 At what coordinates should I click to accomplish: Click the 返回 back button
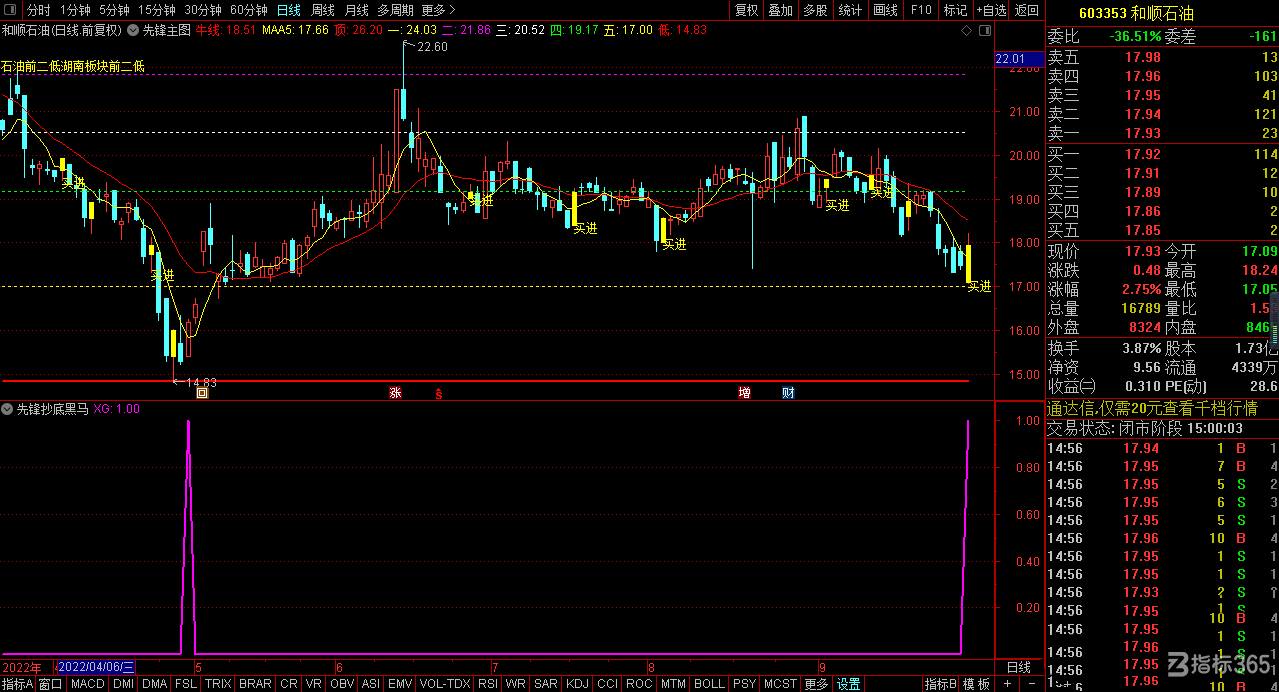(1027, 10)
